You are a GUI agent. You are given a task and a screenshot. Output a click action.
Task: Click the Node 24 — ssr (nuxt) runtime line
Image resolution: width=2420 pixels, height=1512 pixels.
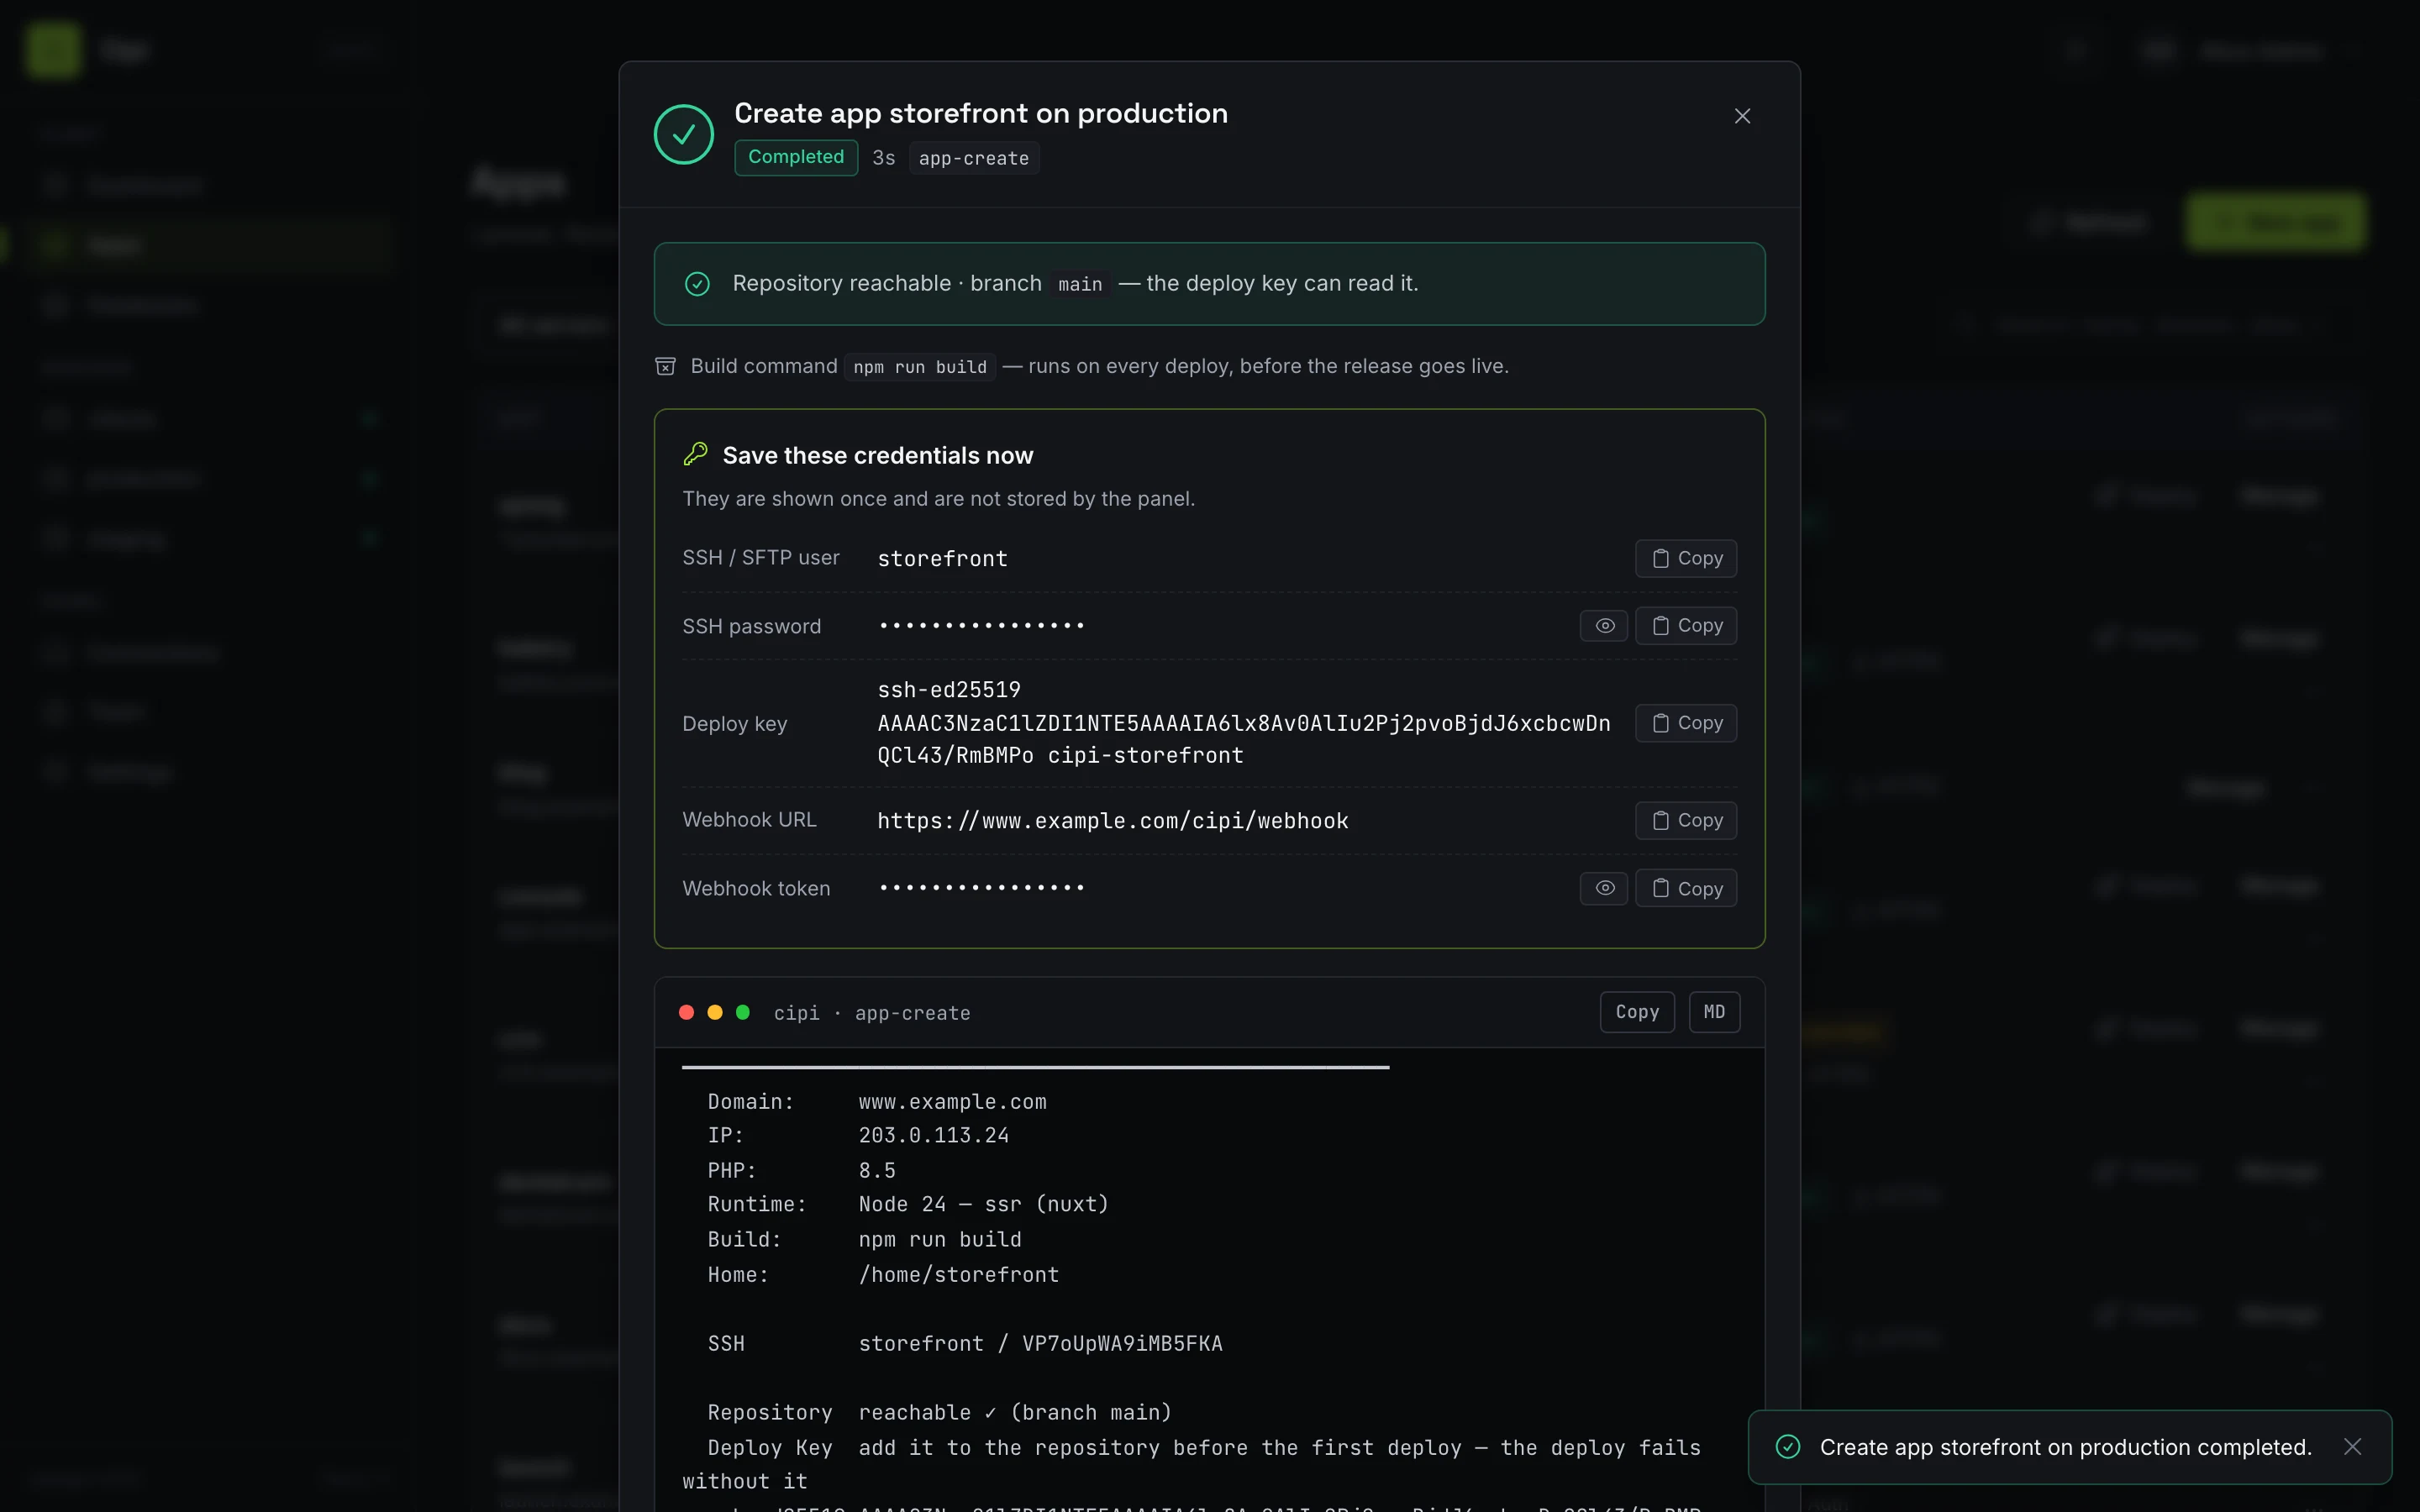point(984,1204)
